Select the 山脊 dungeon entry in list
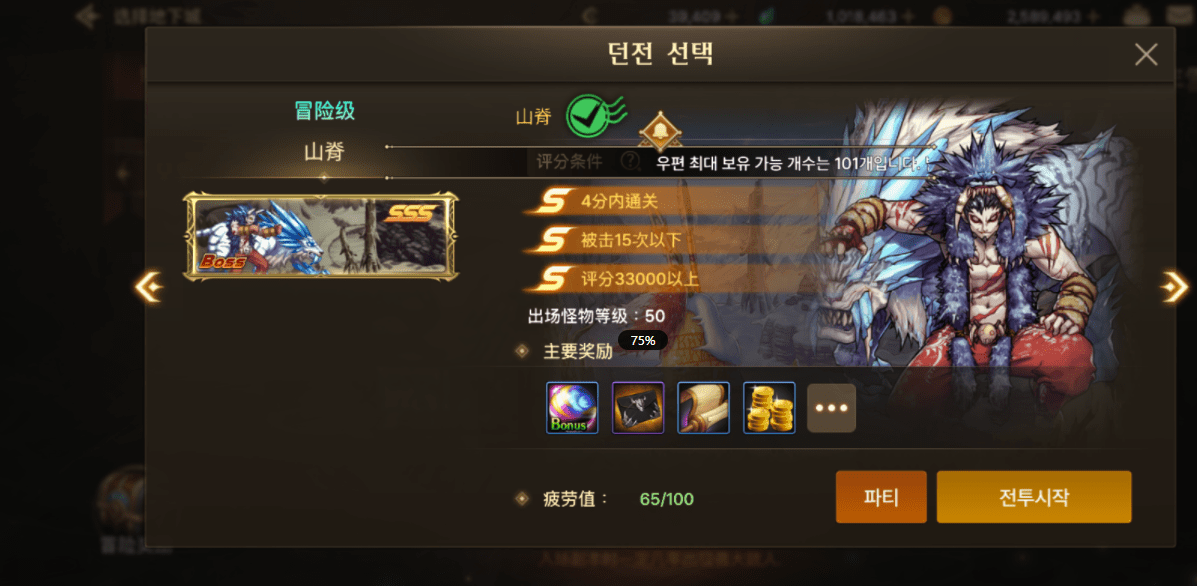 pos(324,152)
